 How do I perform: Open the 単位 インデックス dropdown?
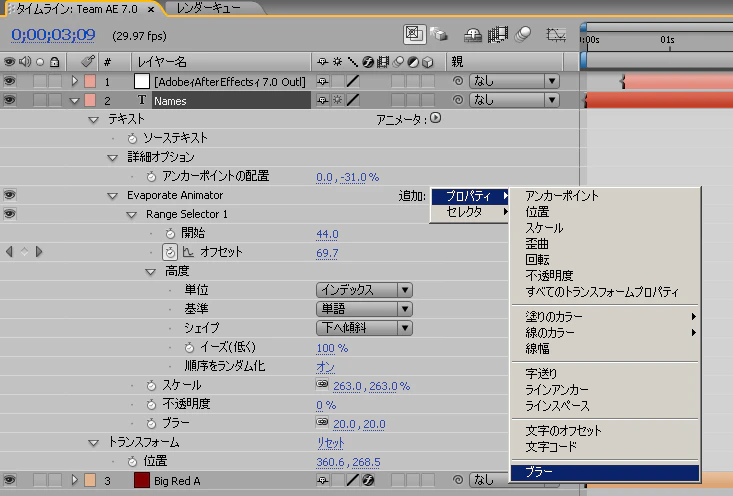click(x=364, y=290)
